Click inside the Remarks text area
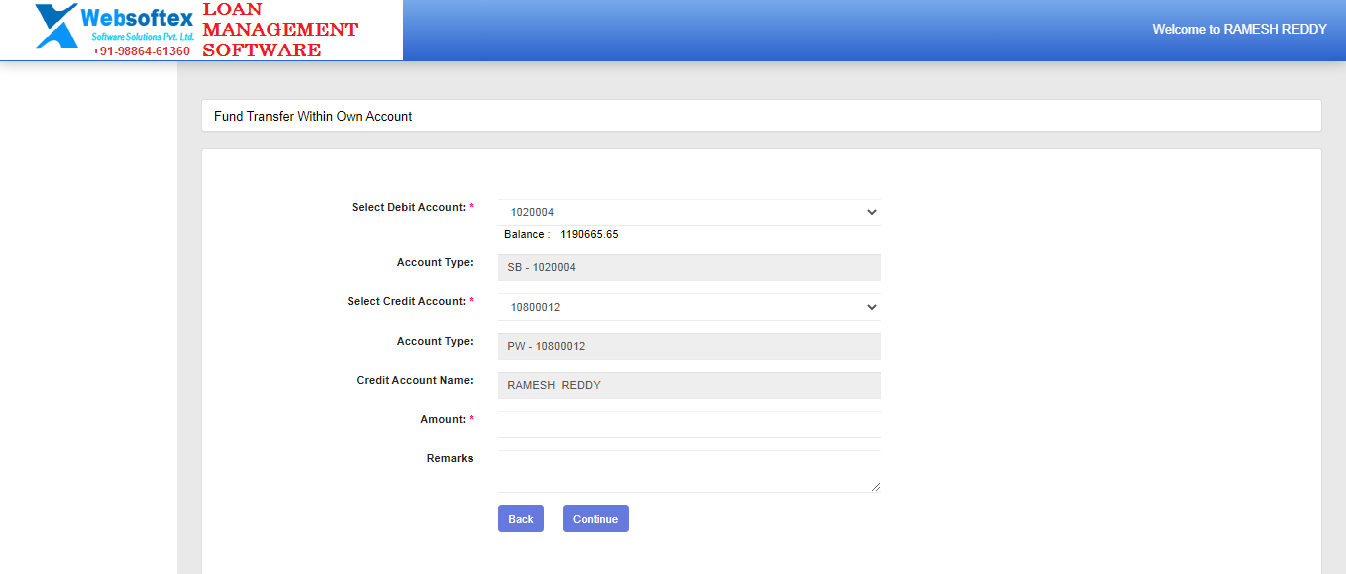Viewport: 1346px width, 574px height. click(689, 471)
